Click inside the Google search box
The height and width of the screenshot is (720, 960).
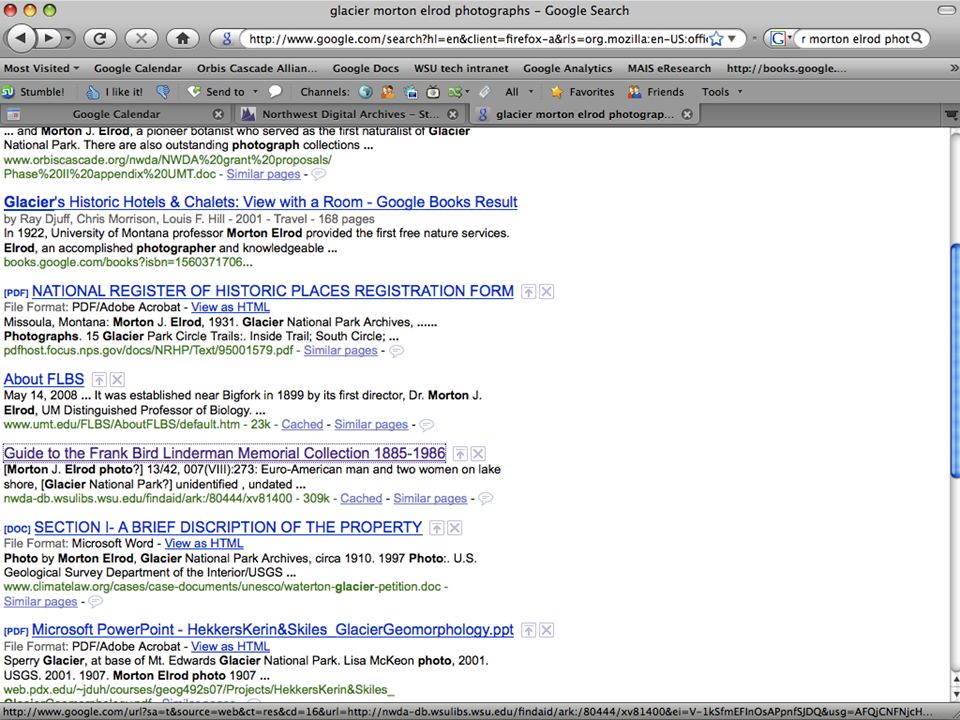854,39
